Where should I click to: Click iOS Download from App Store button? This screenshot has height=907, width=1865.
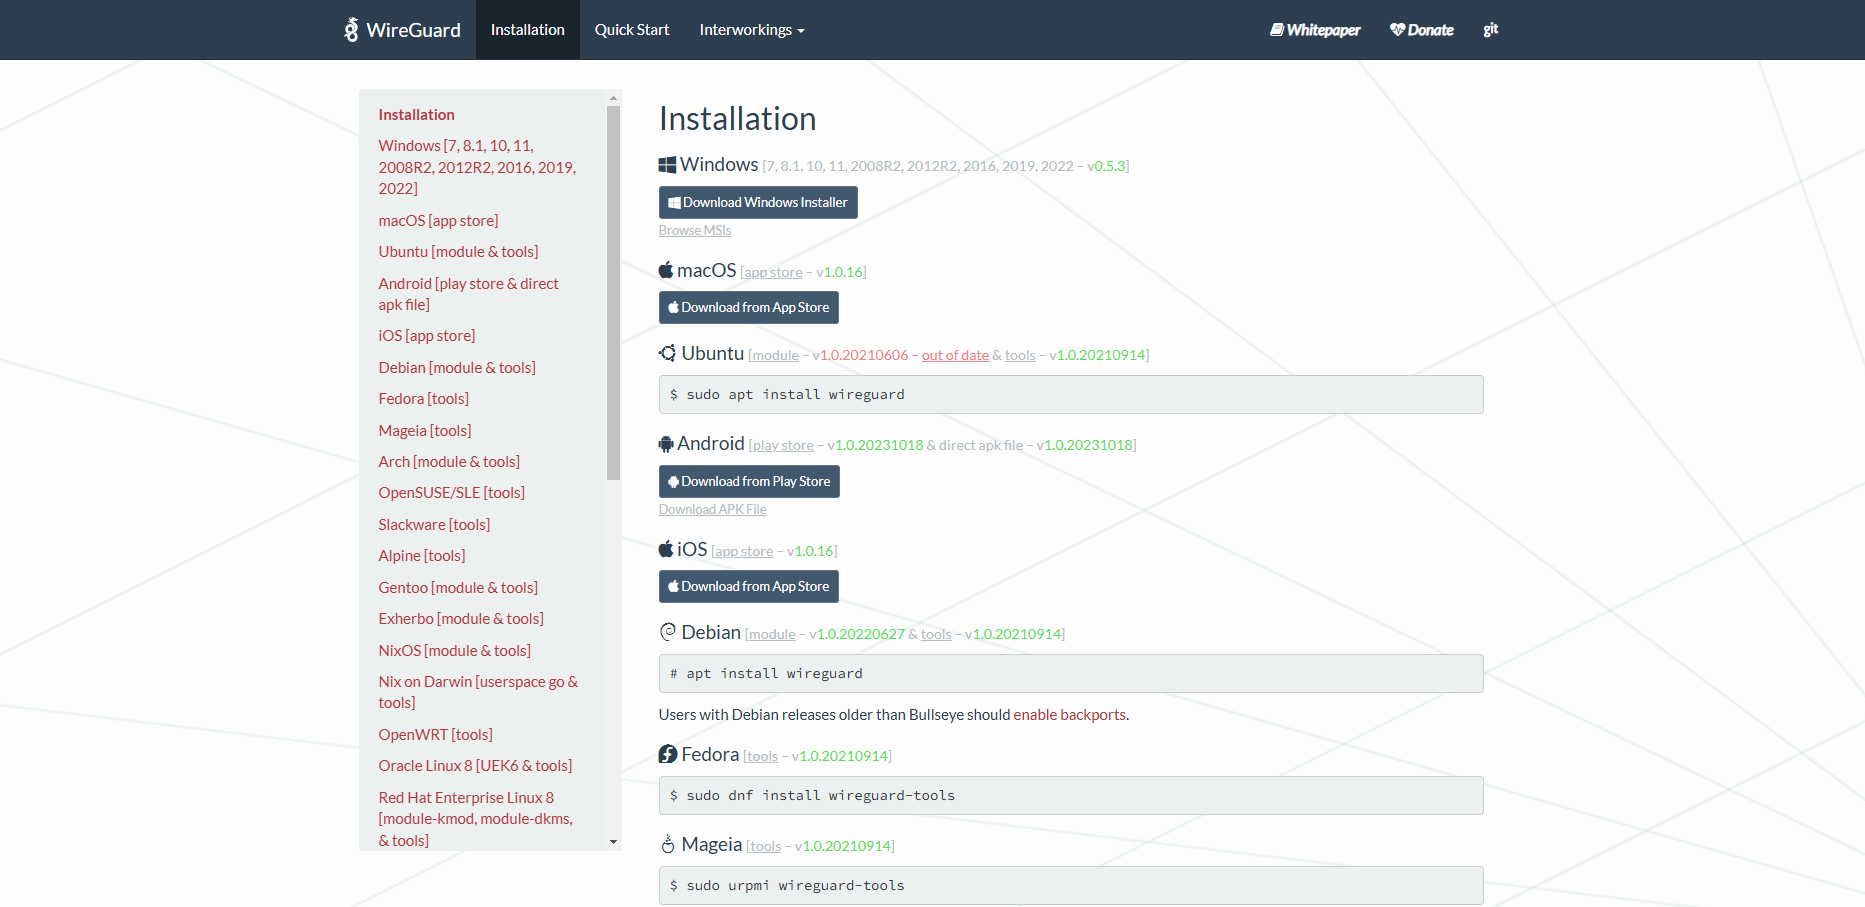pos(749,586)
